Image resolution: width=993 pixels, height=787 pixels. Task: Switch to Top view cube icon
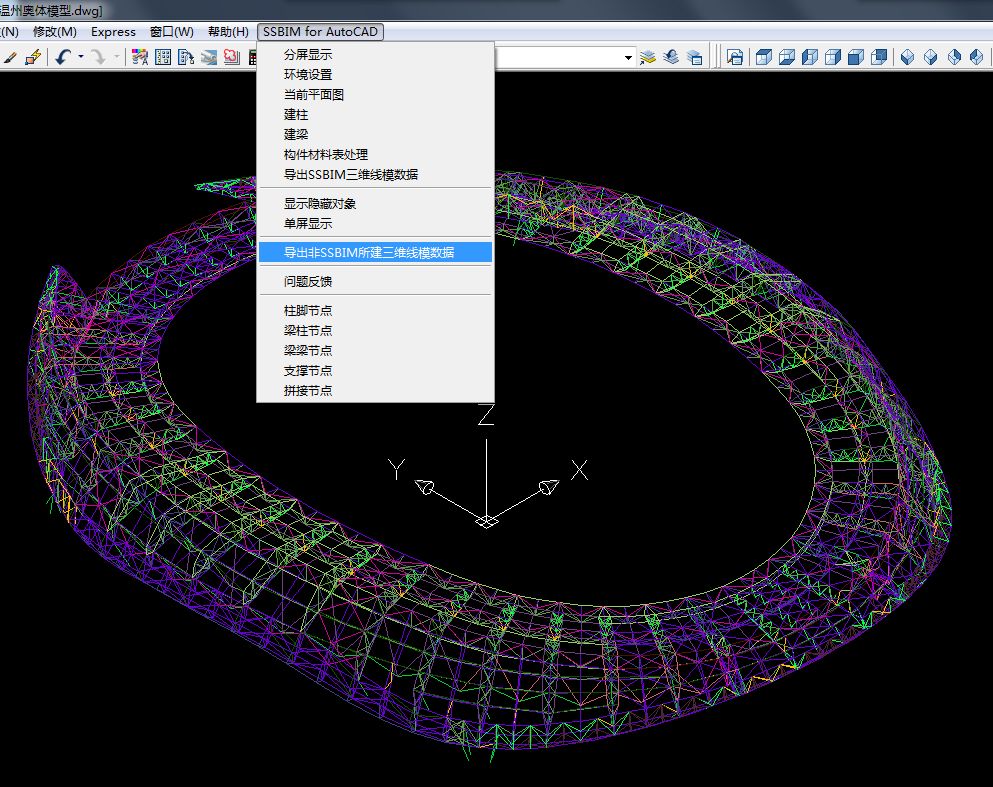(x=764, y=58)
